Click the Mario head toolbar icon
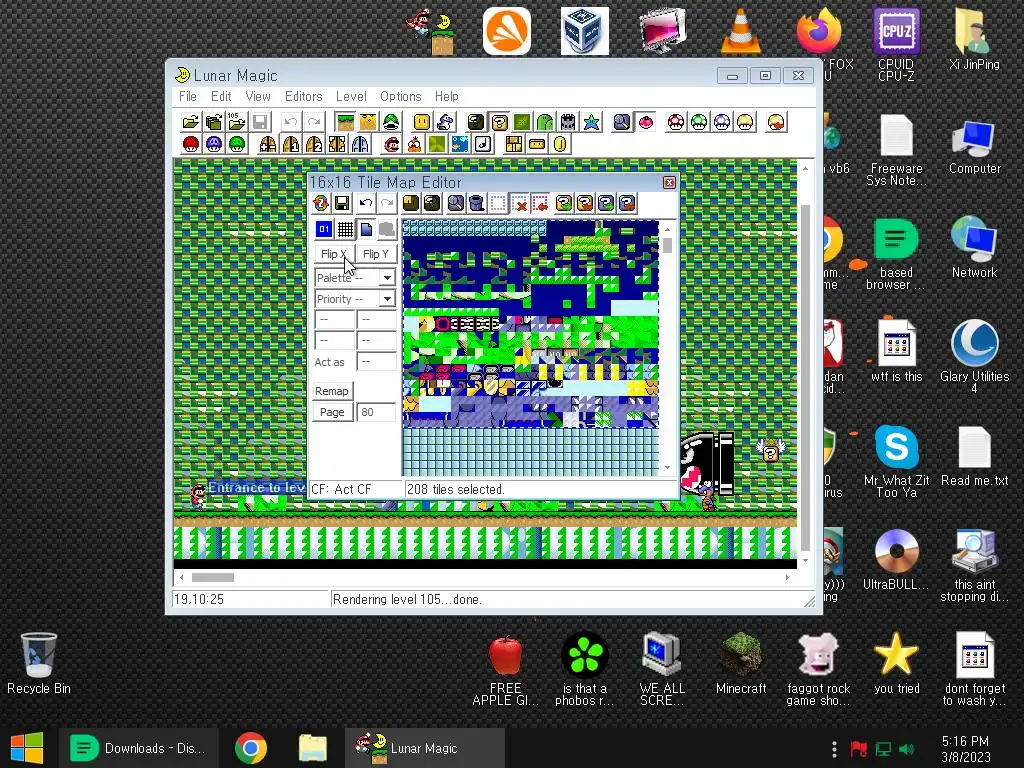The image size is (1024, 768). point(391,144)
